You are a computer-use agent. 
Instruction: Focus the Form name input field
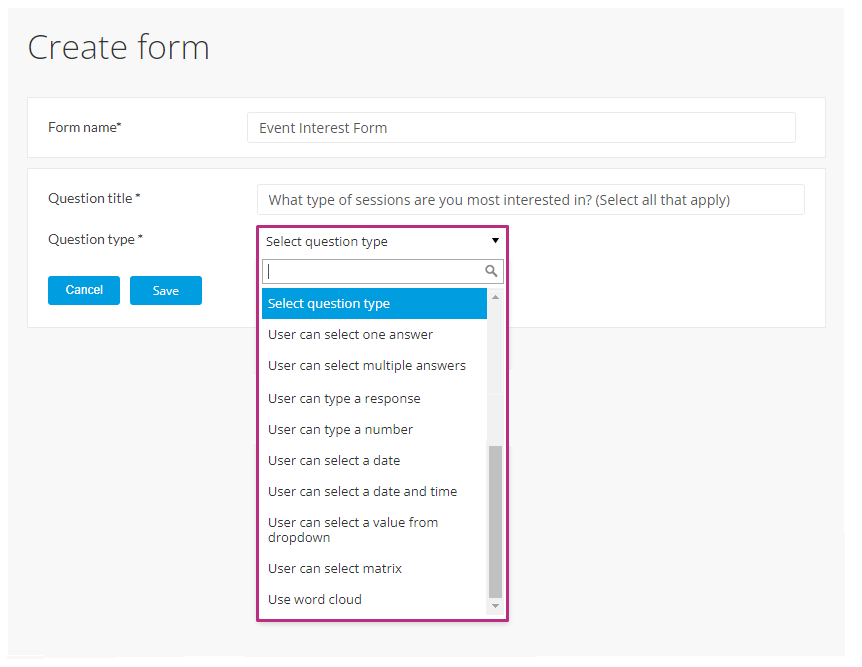tap(521, 128)
